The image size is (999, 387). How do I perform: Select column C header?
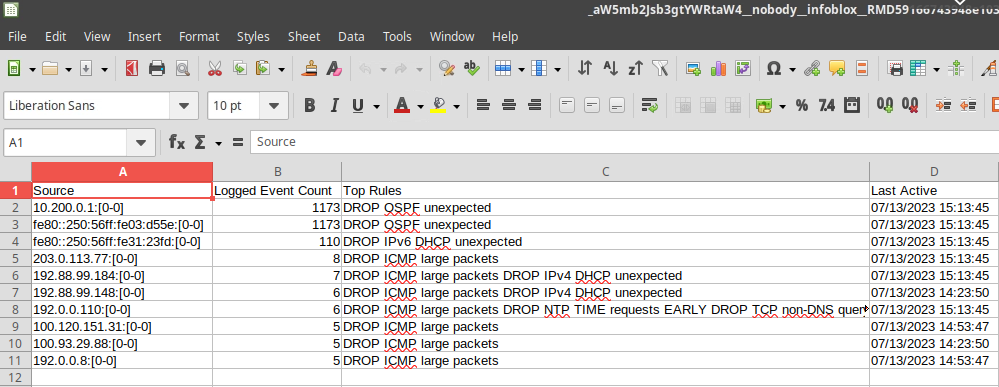coord(605,172)
